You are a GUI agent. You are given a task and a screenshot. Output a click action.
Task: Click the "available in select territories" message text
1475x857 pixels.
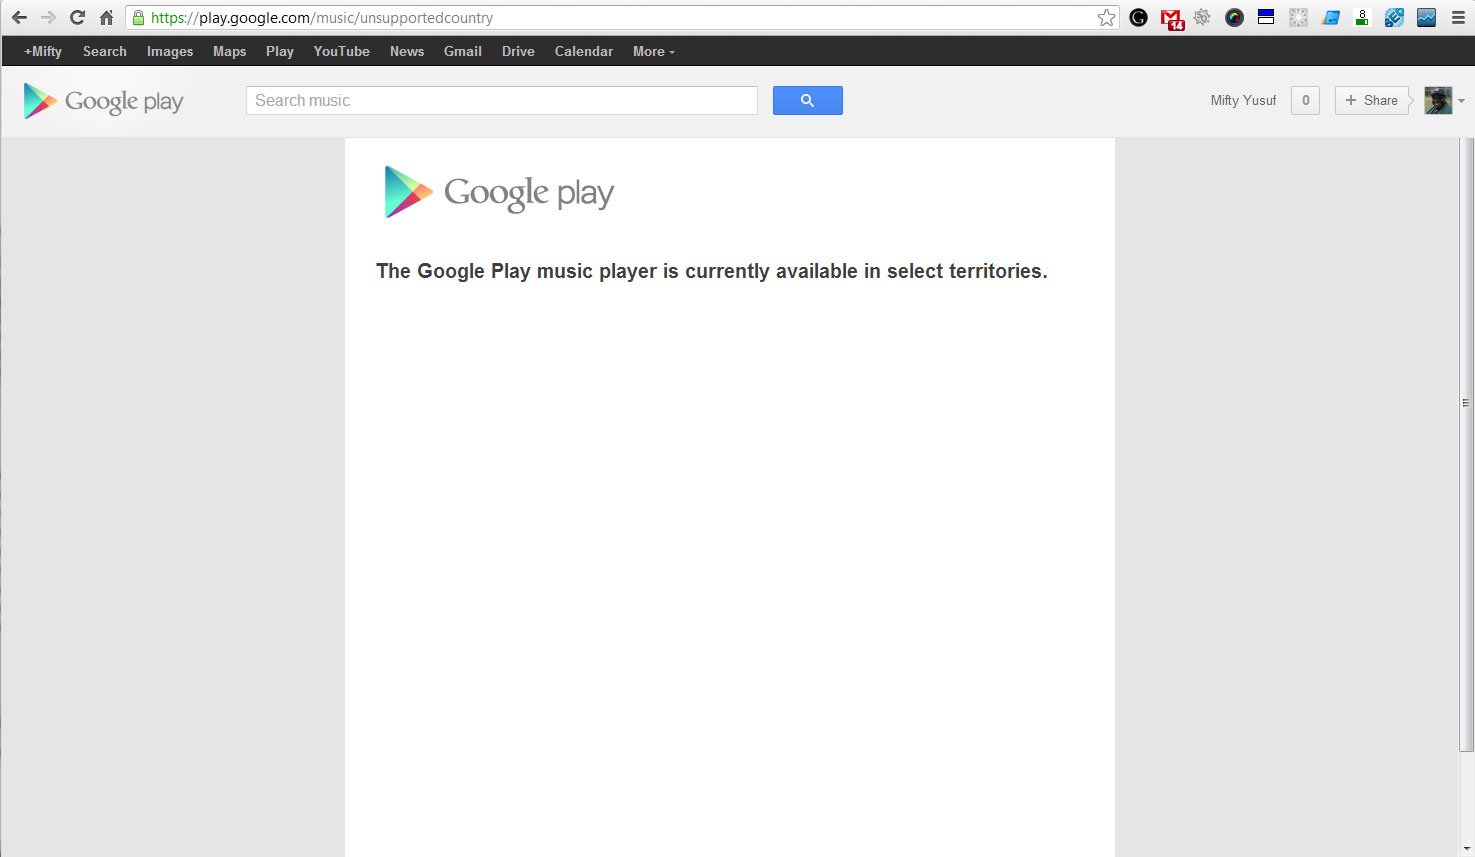click(x=712, y=271)
